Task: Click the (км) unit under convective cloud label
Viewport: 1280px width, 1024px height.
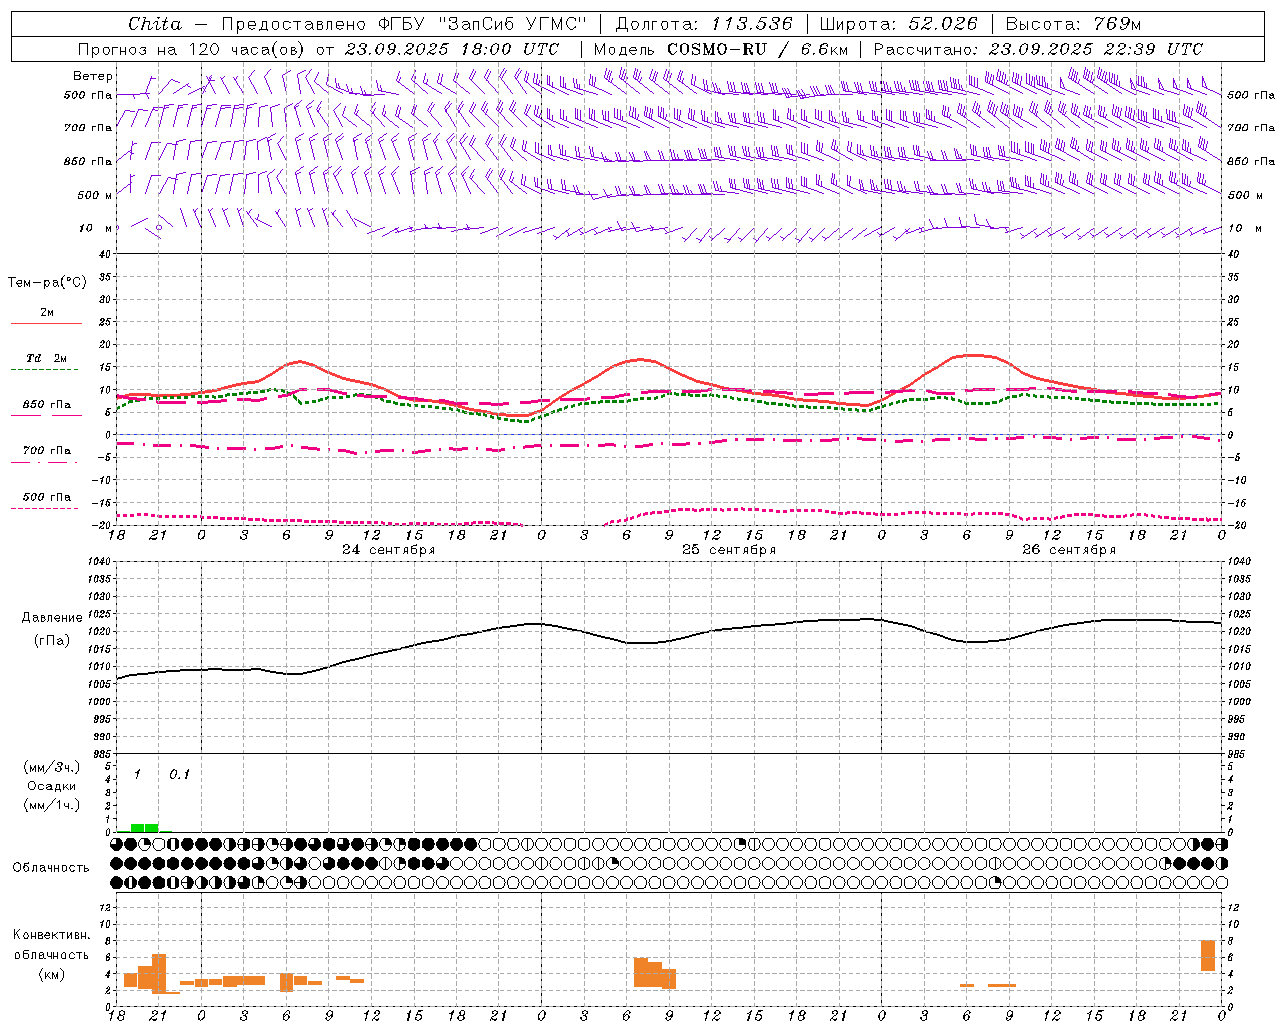Action: (52, 974)
